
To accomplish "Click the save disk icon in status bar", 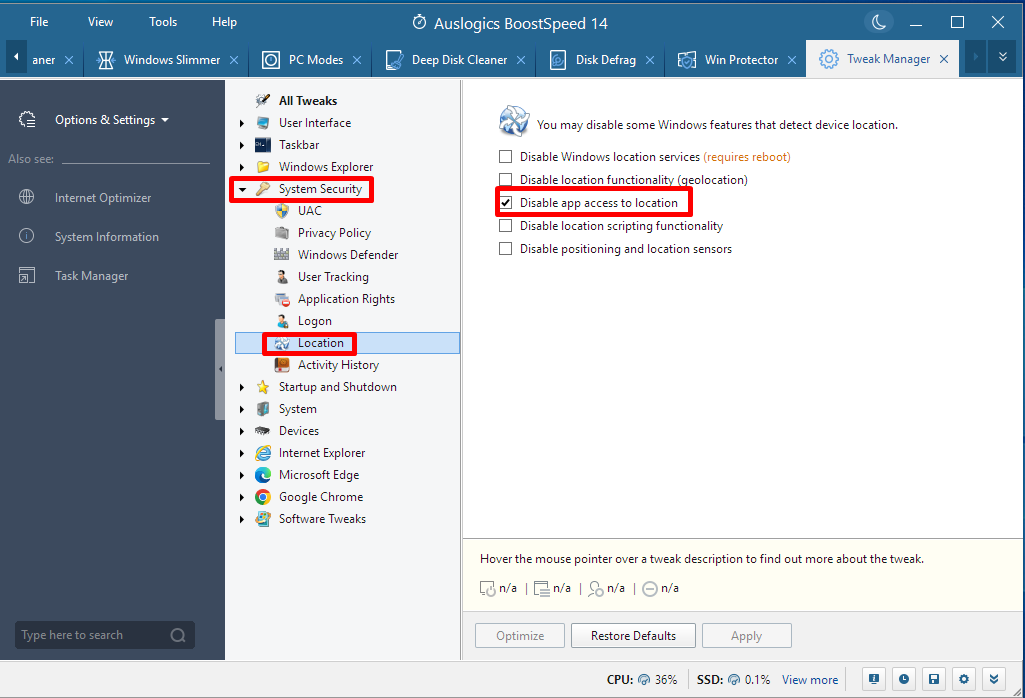I will click(933, 679).
